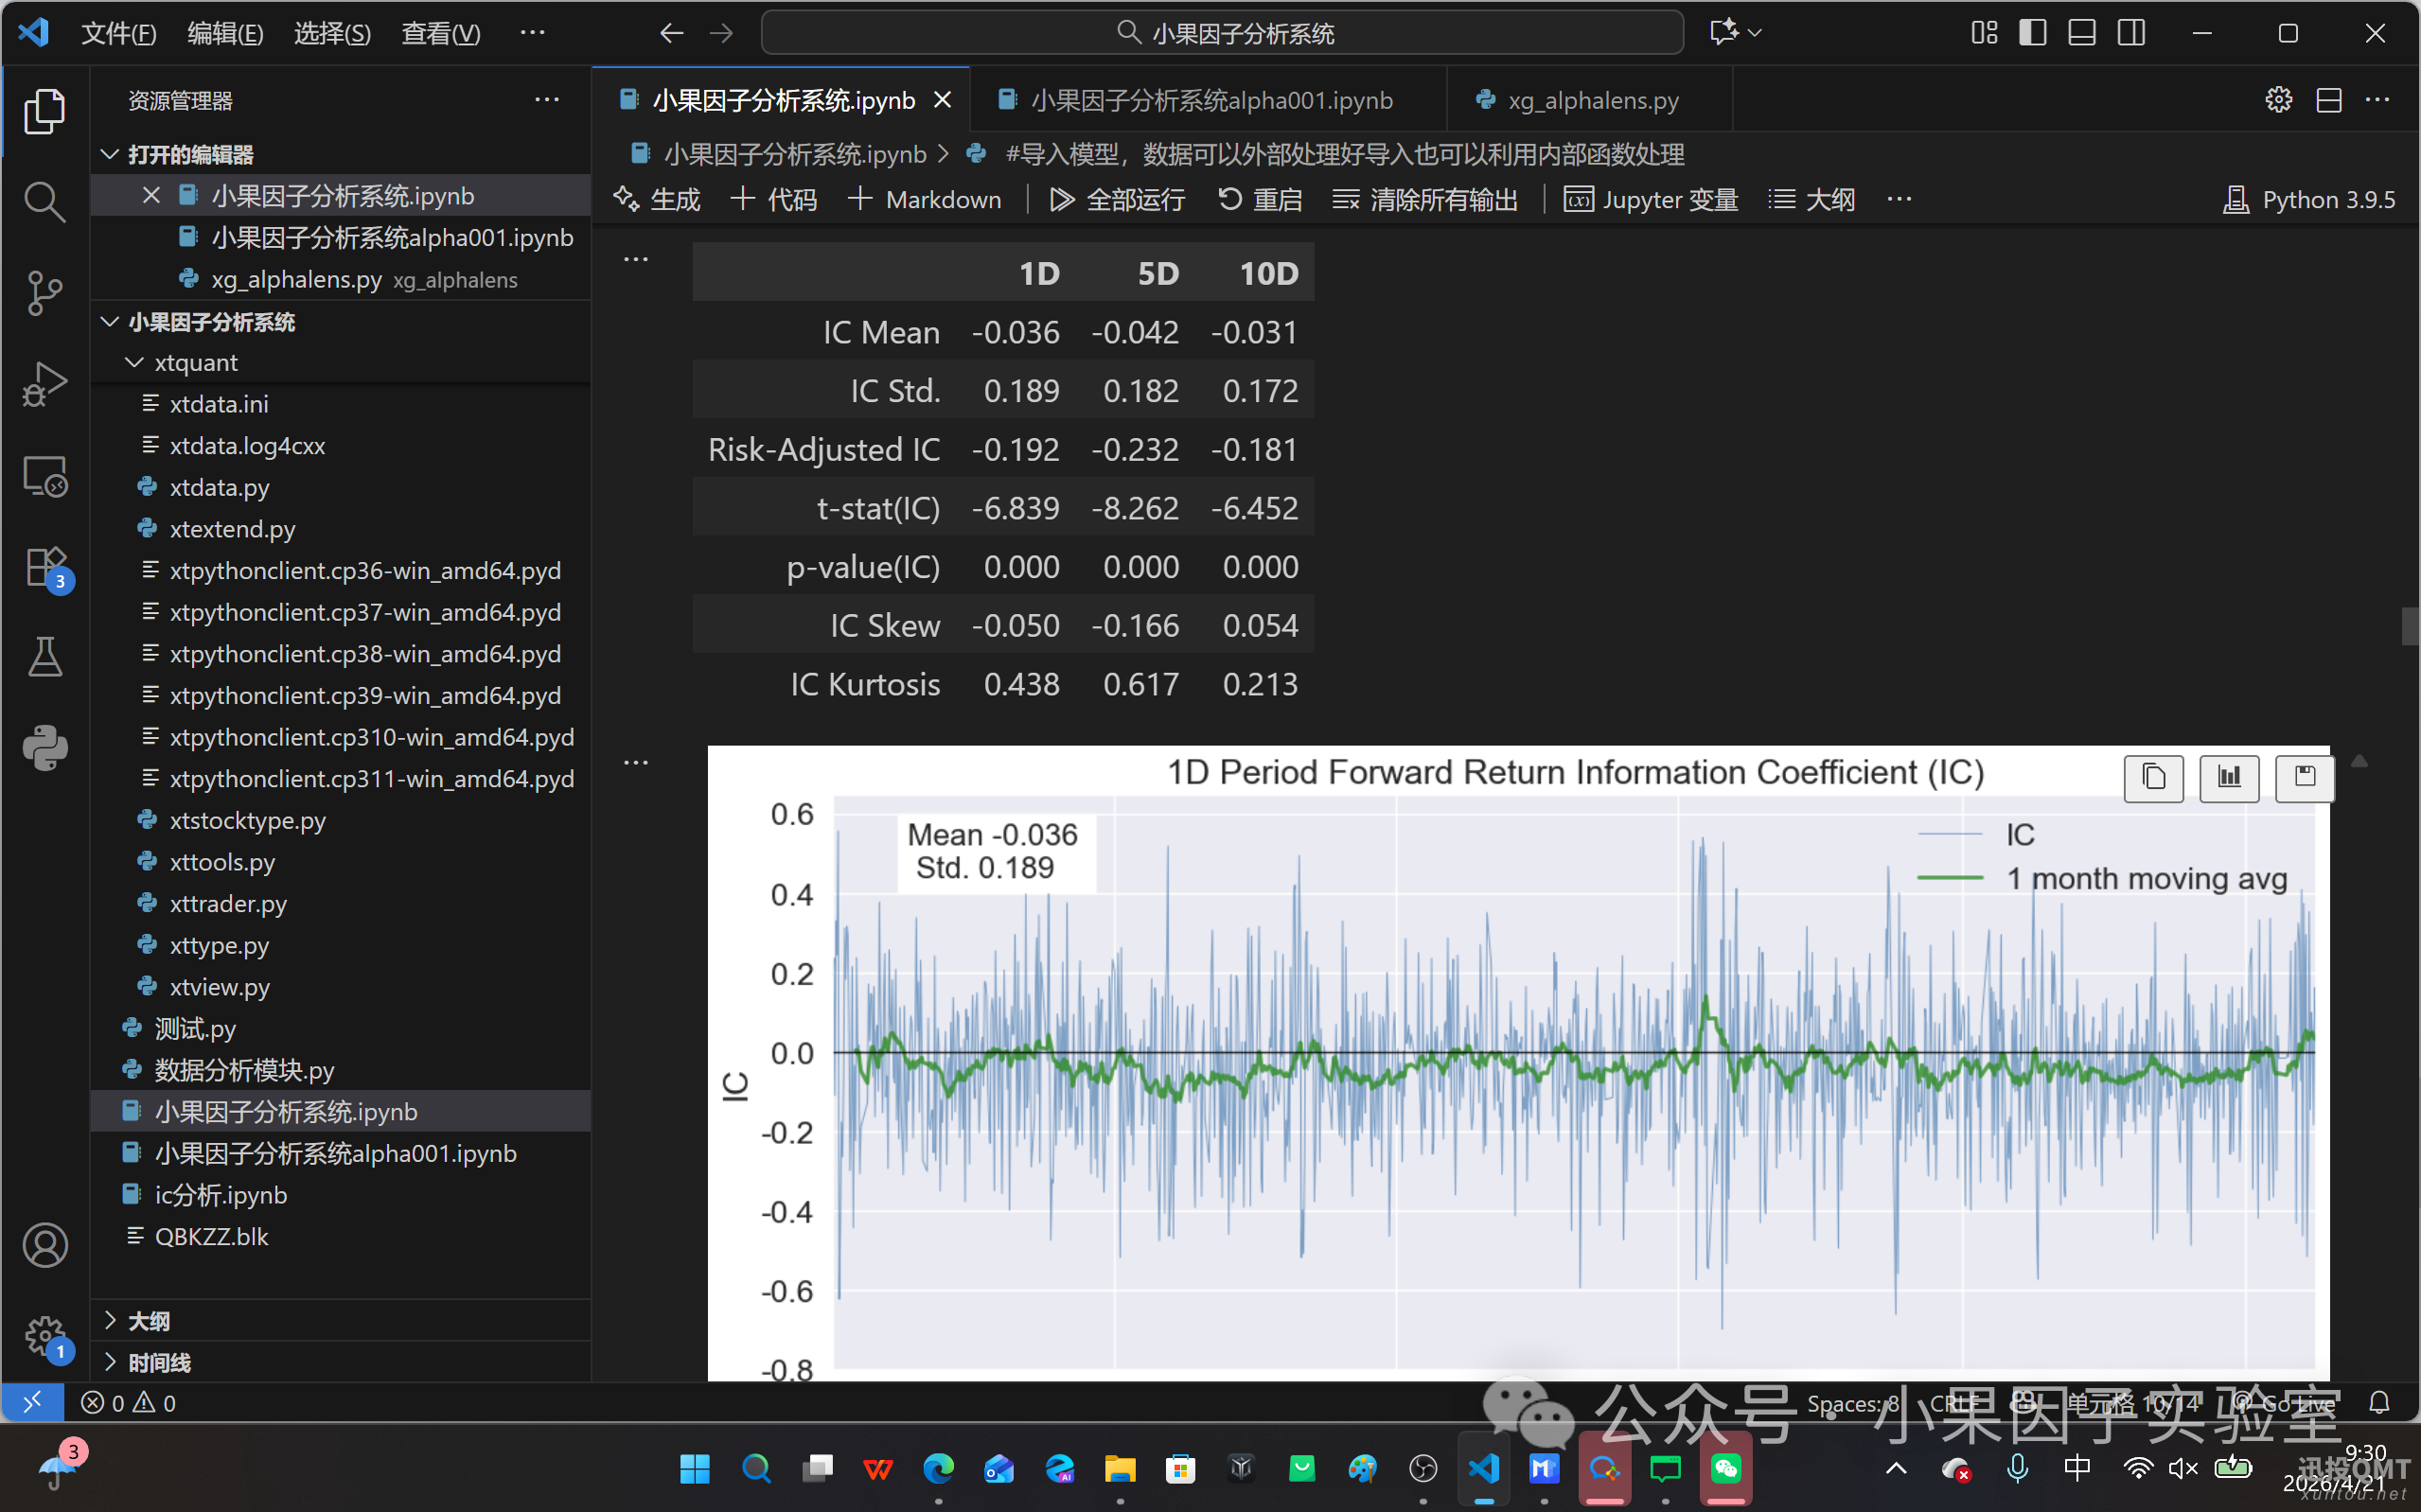This screenshot has width=2421, height=1512.
Task: Open the Python sidebar panel
Action: 44,747
